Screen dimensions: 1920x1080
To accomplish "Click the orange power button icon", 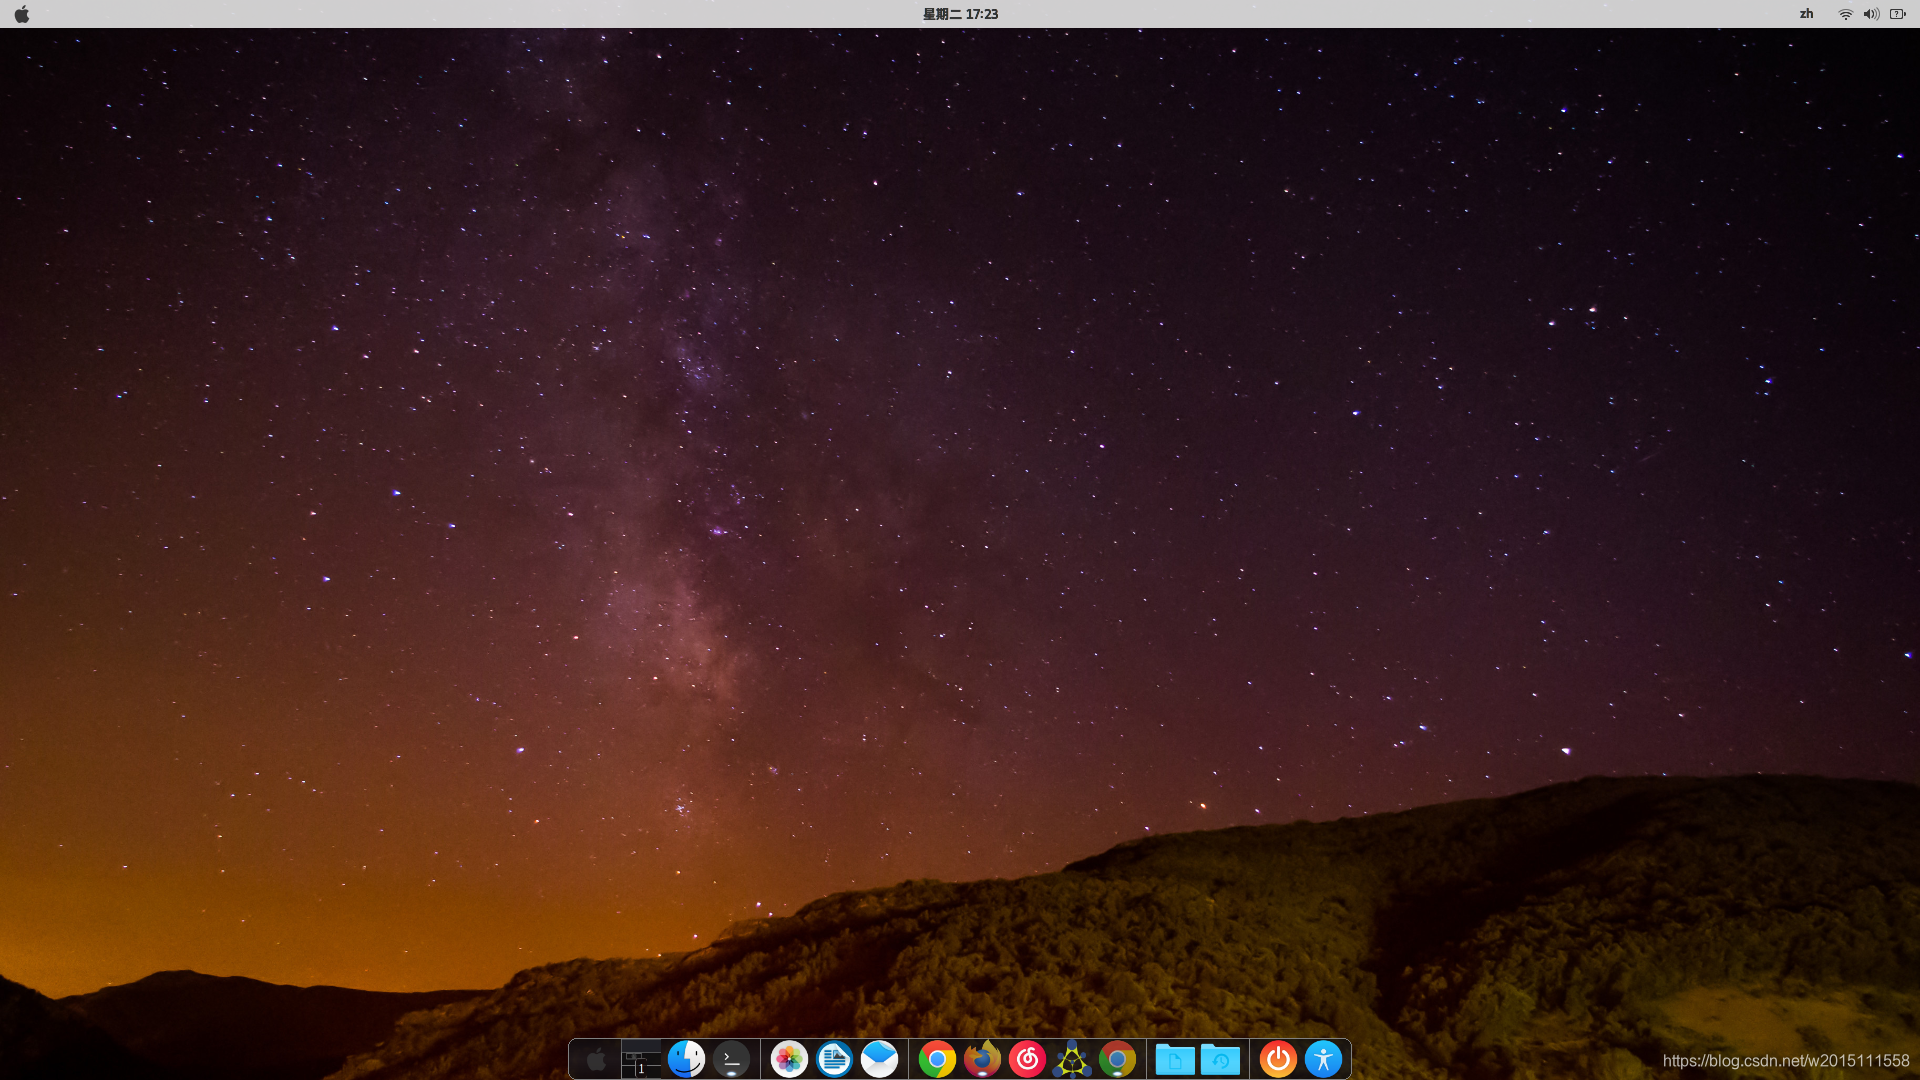I will [1278, 1059].
